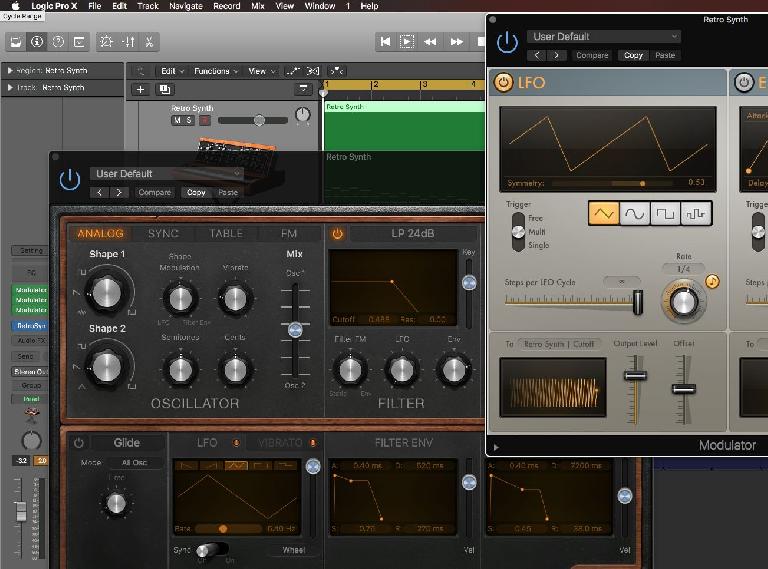Add new track with plus button
The image size is (768, 569).
tap(141, 89)
